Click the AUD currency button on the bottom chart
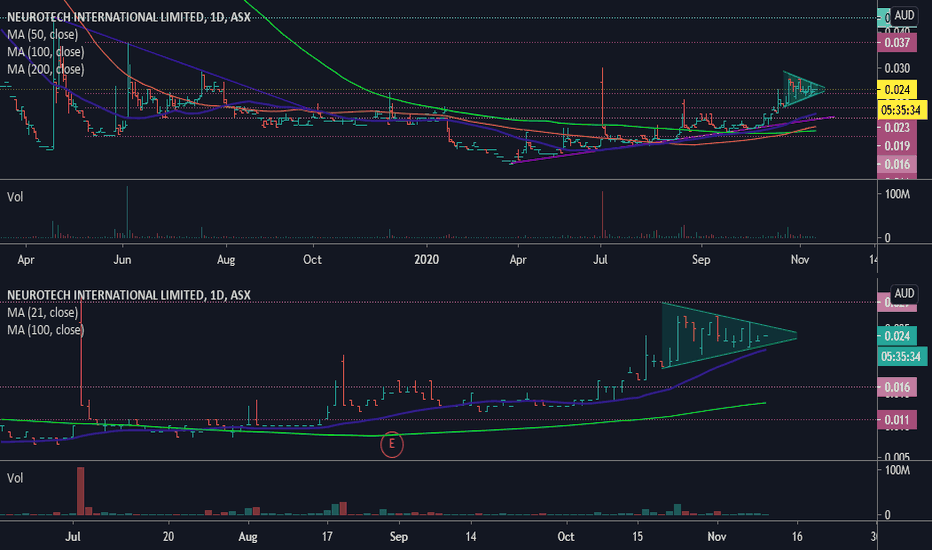 pyautogui.click(x=904, y=293)
